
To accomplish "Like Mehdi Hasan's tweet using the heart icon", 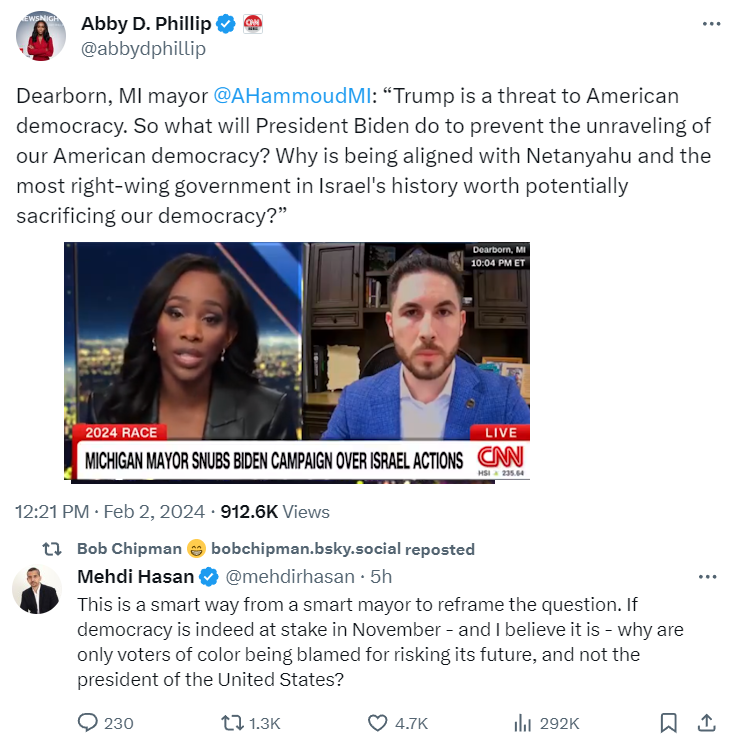I will pyautogui.click(x=378, y=723).
